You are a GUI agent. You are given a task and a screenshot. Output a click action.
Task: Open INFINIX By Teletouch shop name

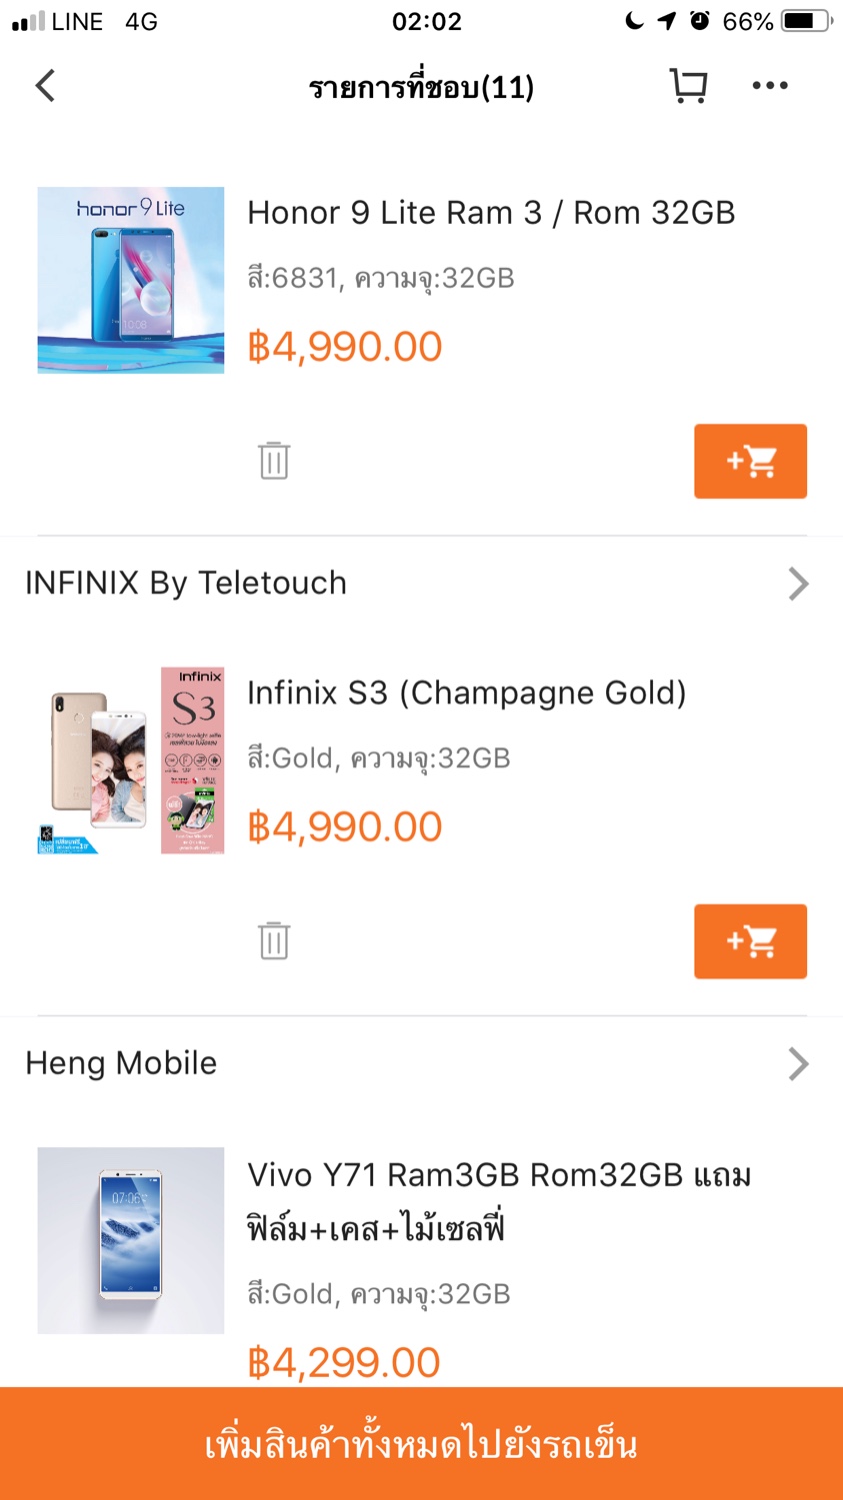click(186, 583)
